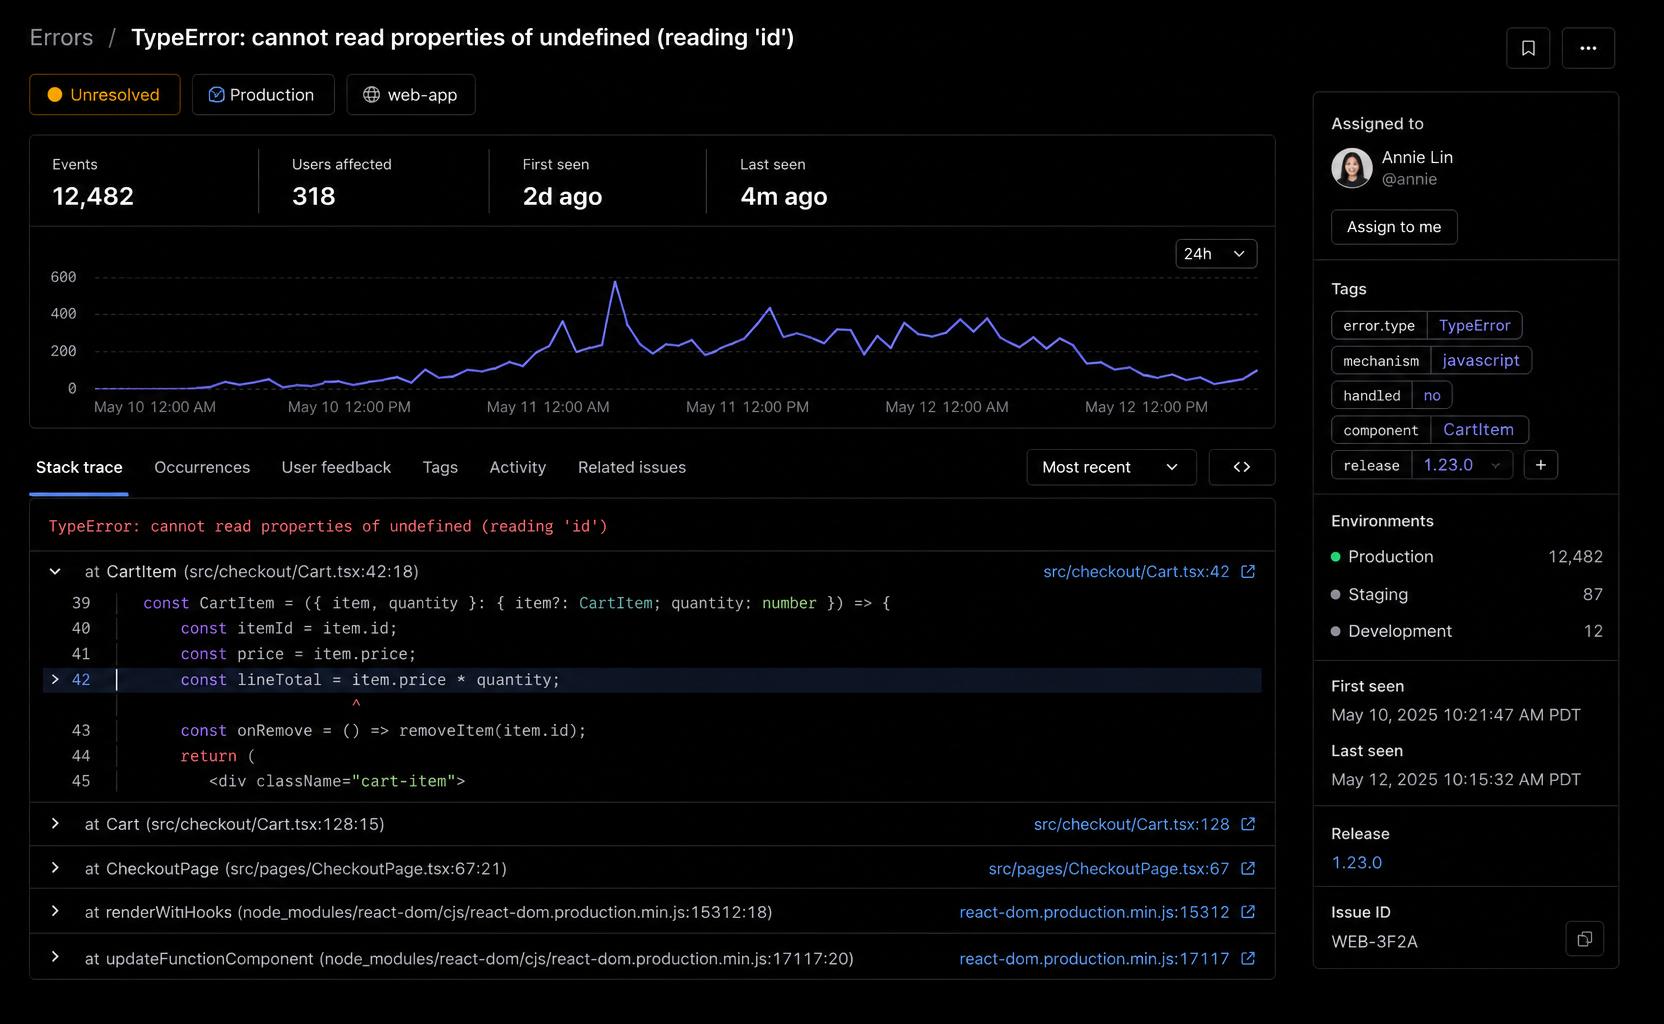Screen dimensions: 1664x1024
Task: Click the handled no tag value
Action: pos(1432,395)
